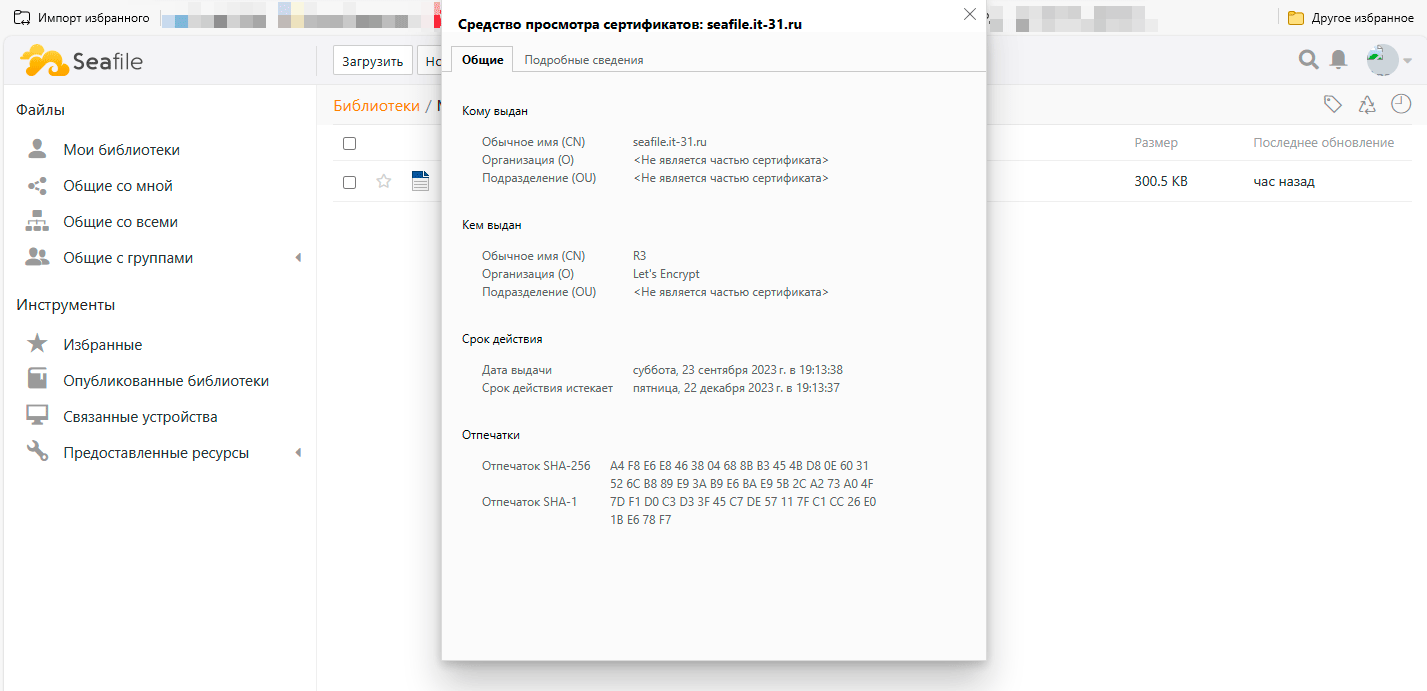This screenshot has height=691, width=1427.
Task: Switch to Подробные сведения tab
Action: [x=584, y=60]
